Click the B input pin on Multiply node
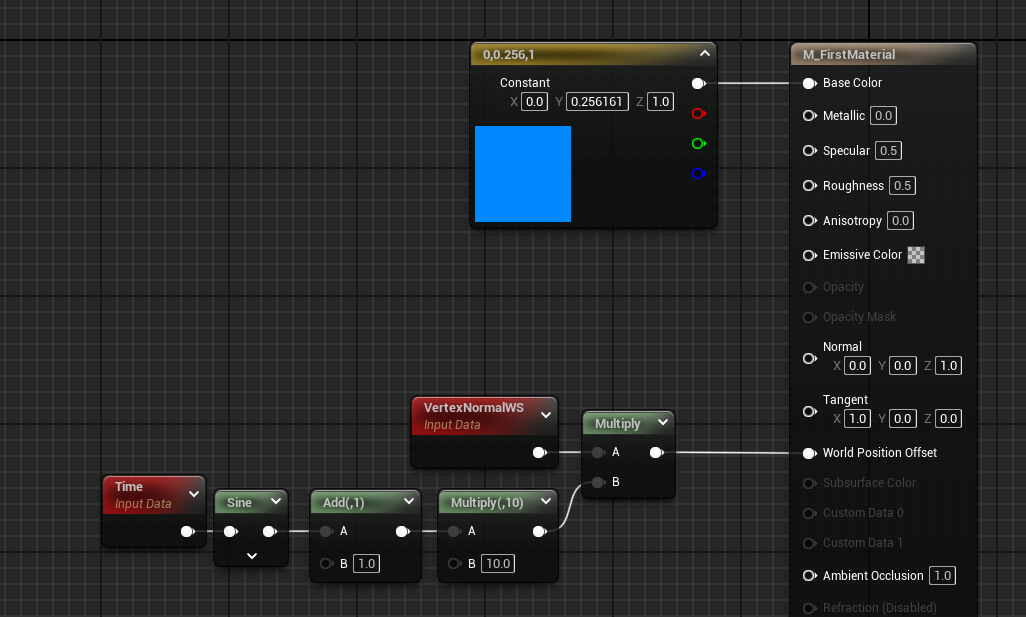Screen dimensions: 1026x617 tap(597, 482)
